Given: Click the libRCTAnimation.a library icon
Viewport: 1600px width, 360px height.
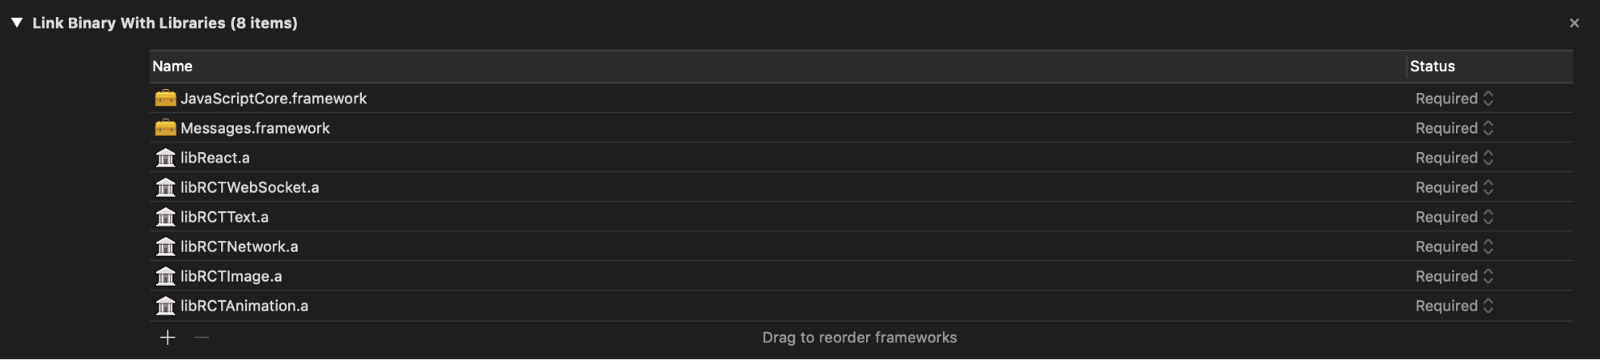Looking at the screenshot, I should pyautogui.click(x=165, y=306).
